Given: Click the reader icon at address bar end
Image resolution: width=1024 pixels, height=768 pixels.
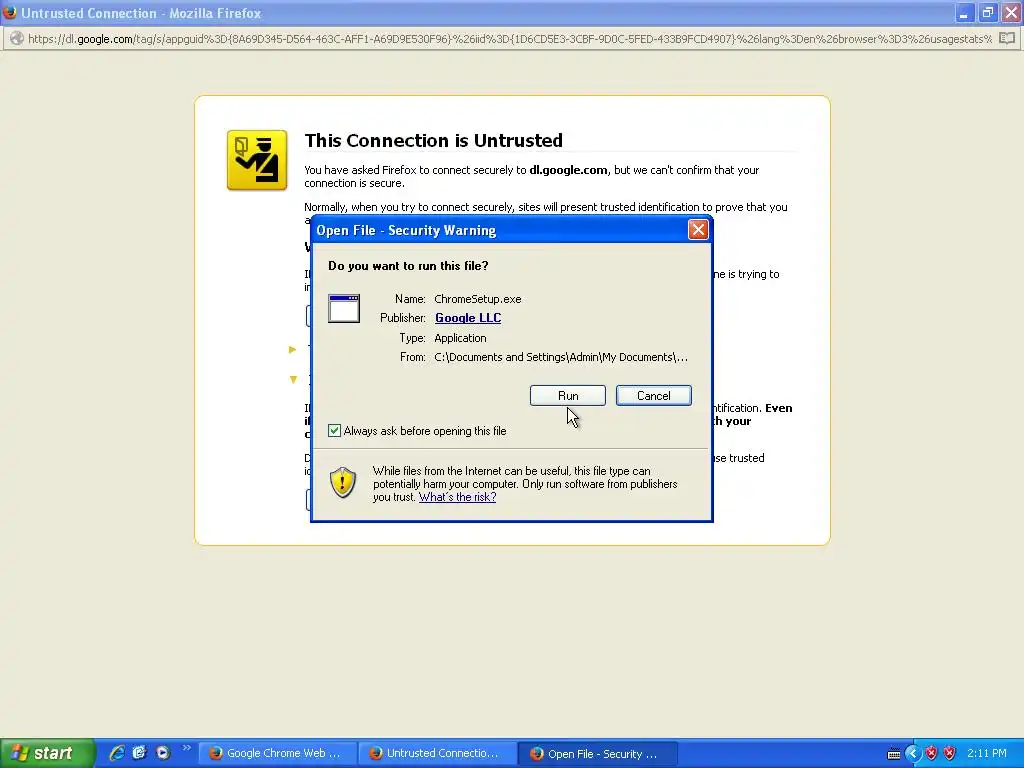Looking at the screenshot, I should [x=1007, y=39].
